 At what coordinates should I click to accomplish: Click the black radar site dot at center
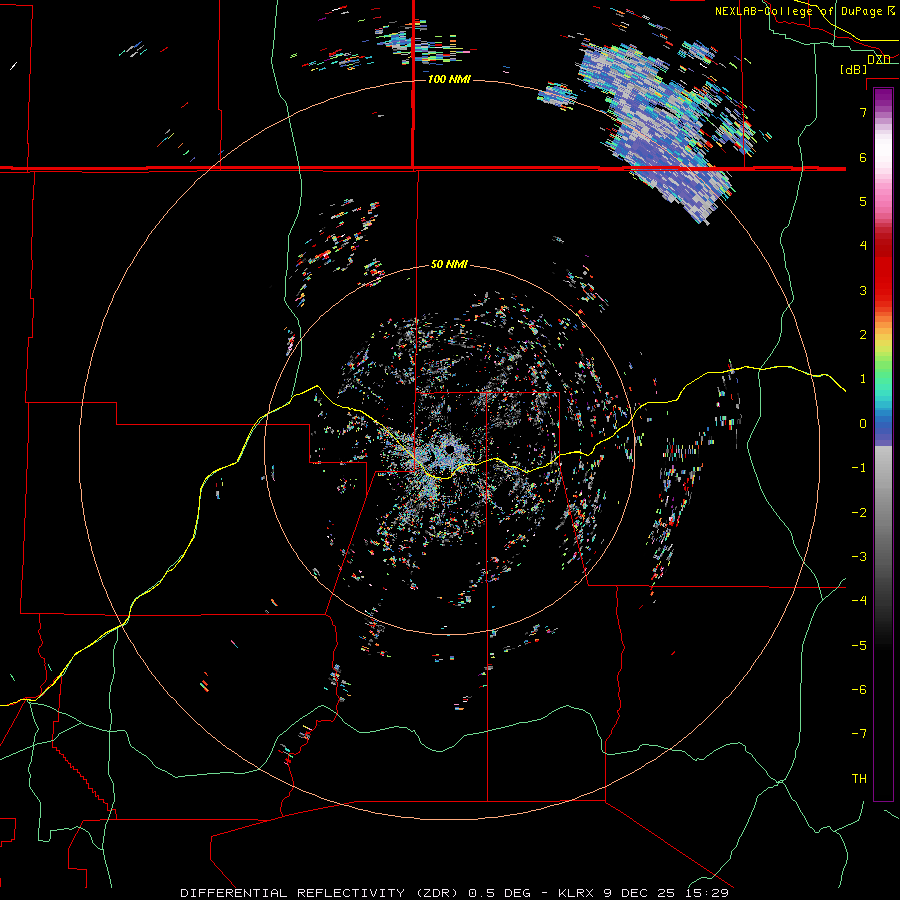coord(449,449)
